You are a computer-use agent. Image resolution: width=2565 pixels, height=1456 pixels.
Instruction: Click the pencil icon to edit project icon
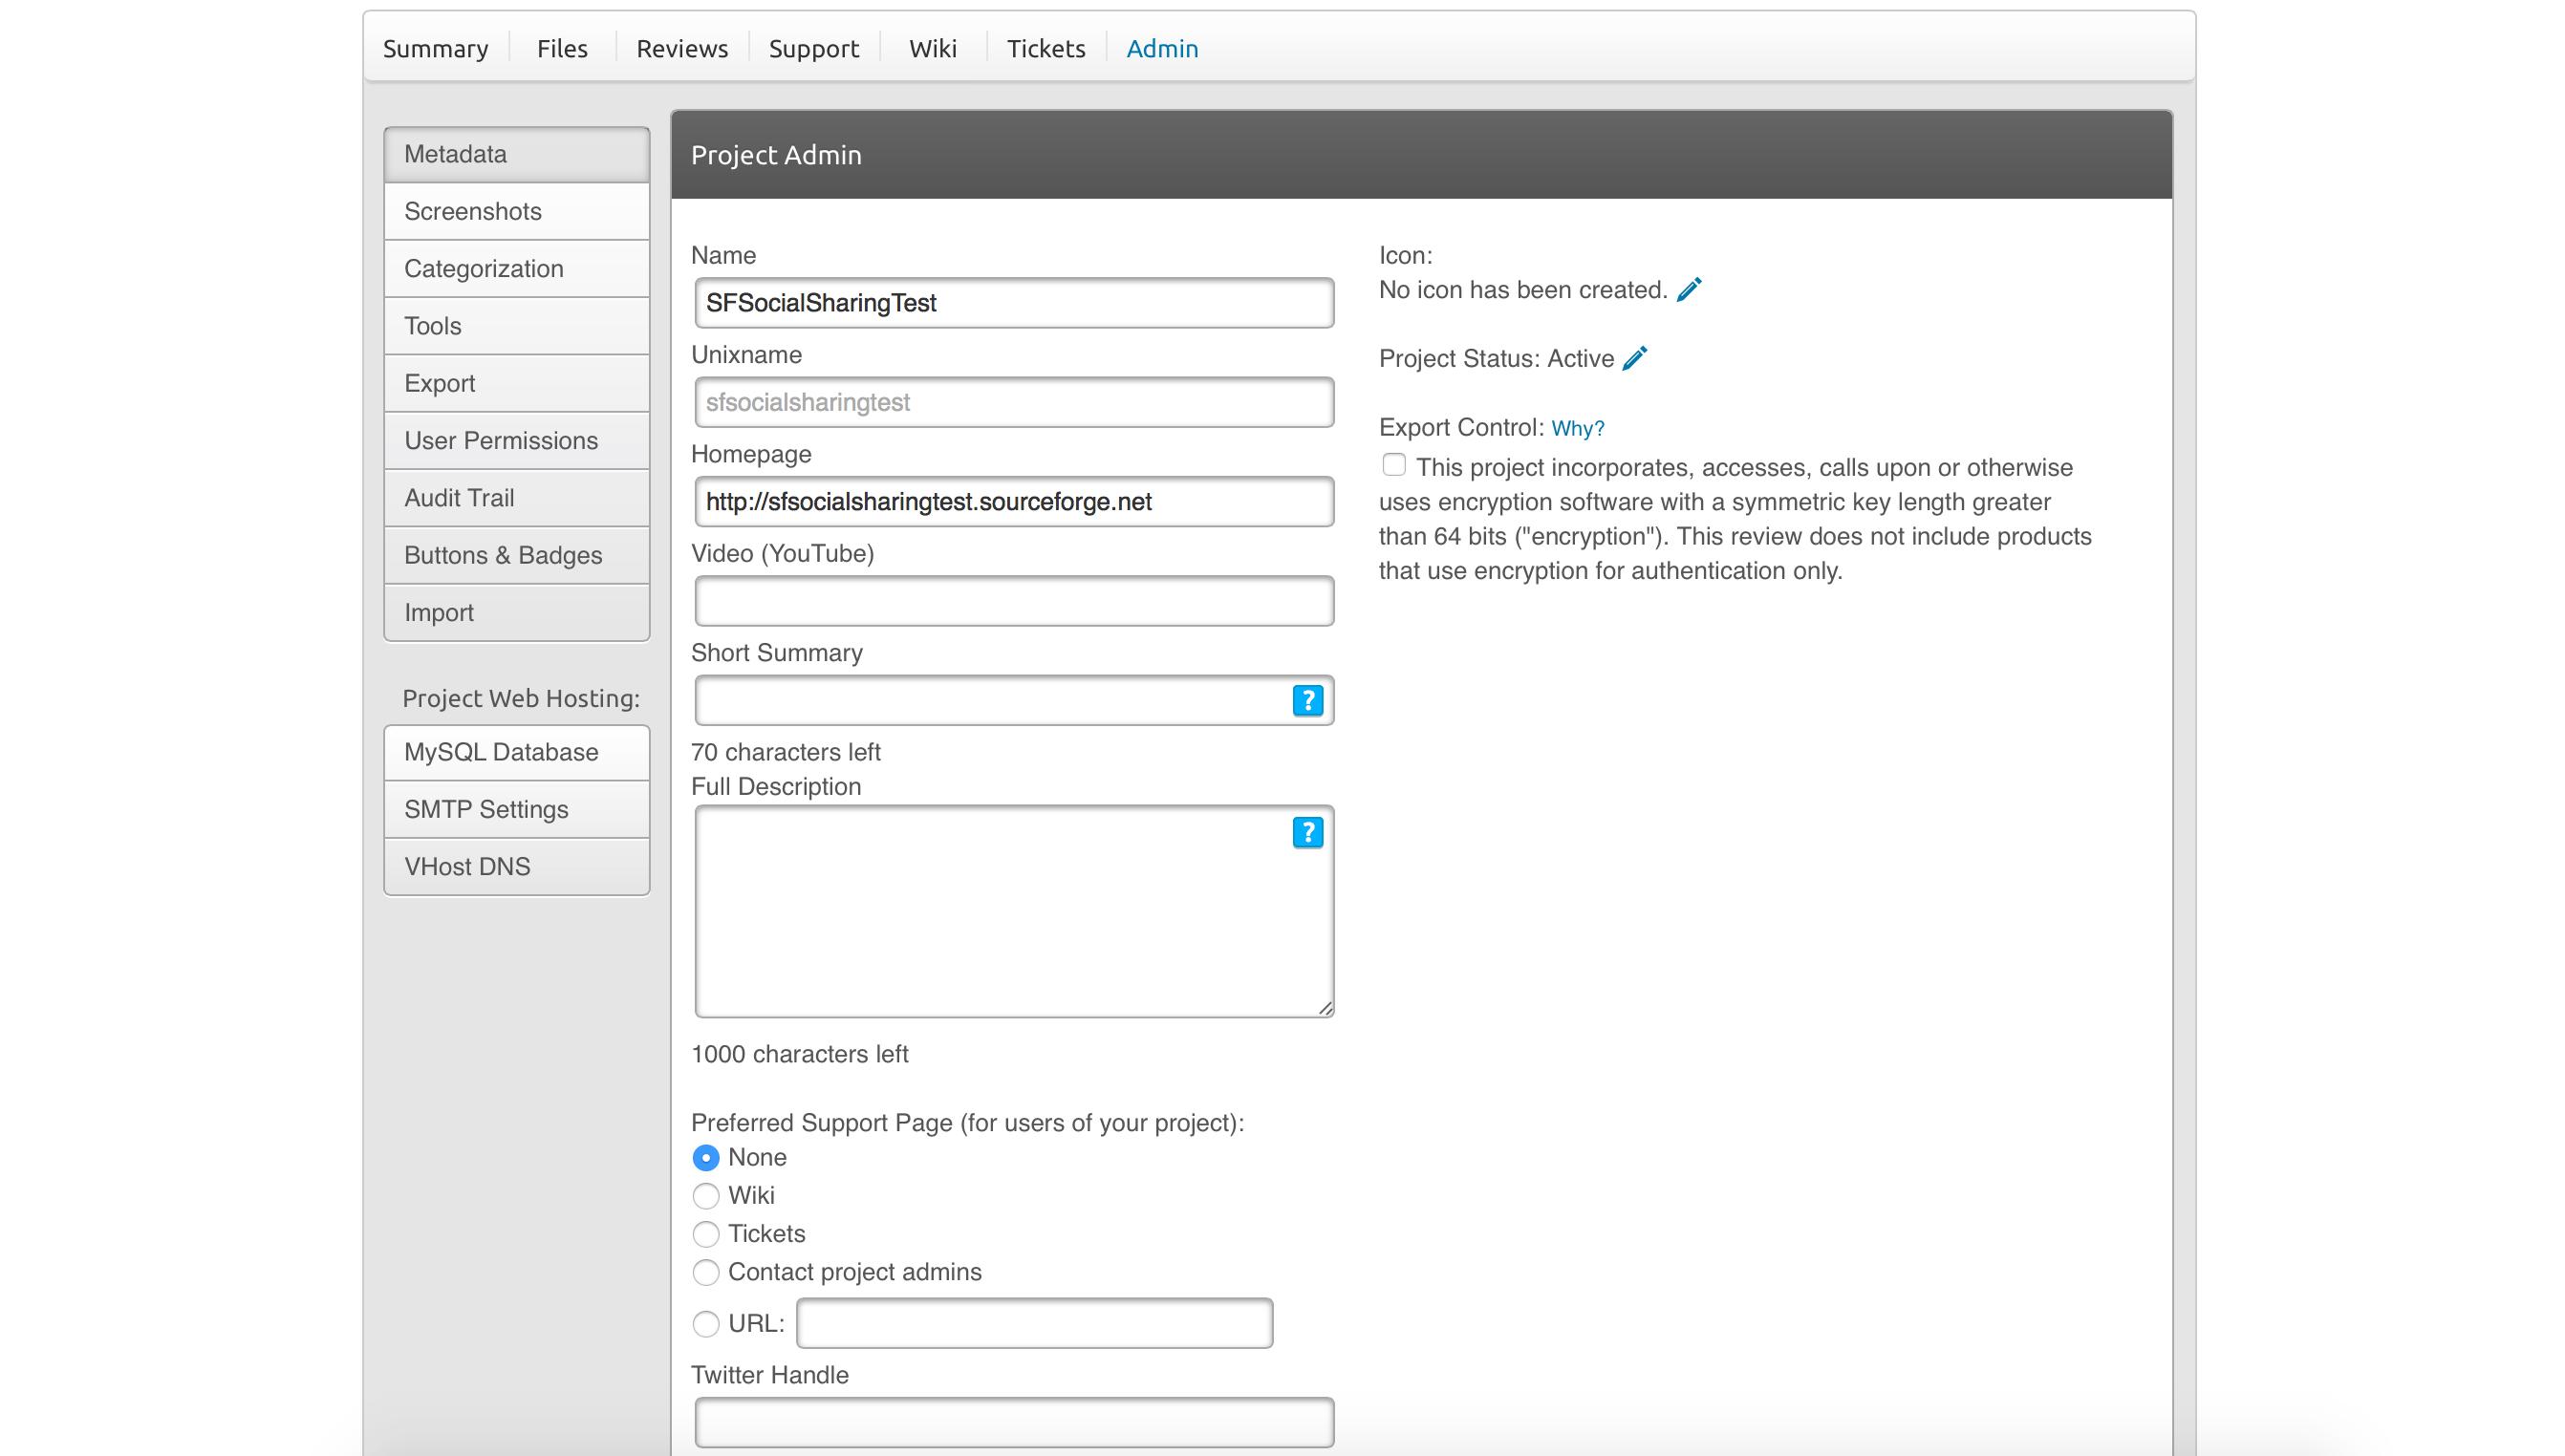pos(1688,290)
